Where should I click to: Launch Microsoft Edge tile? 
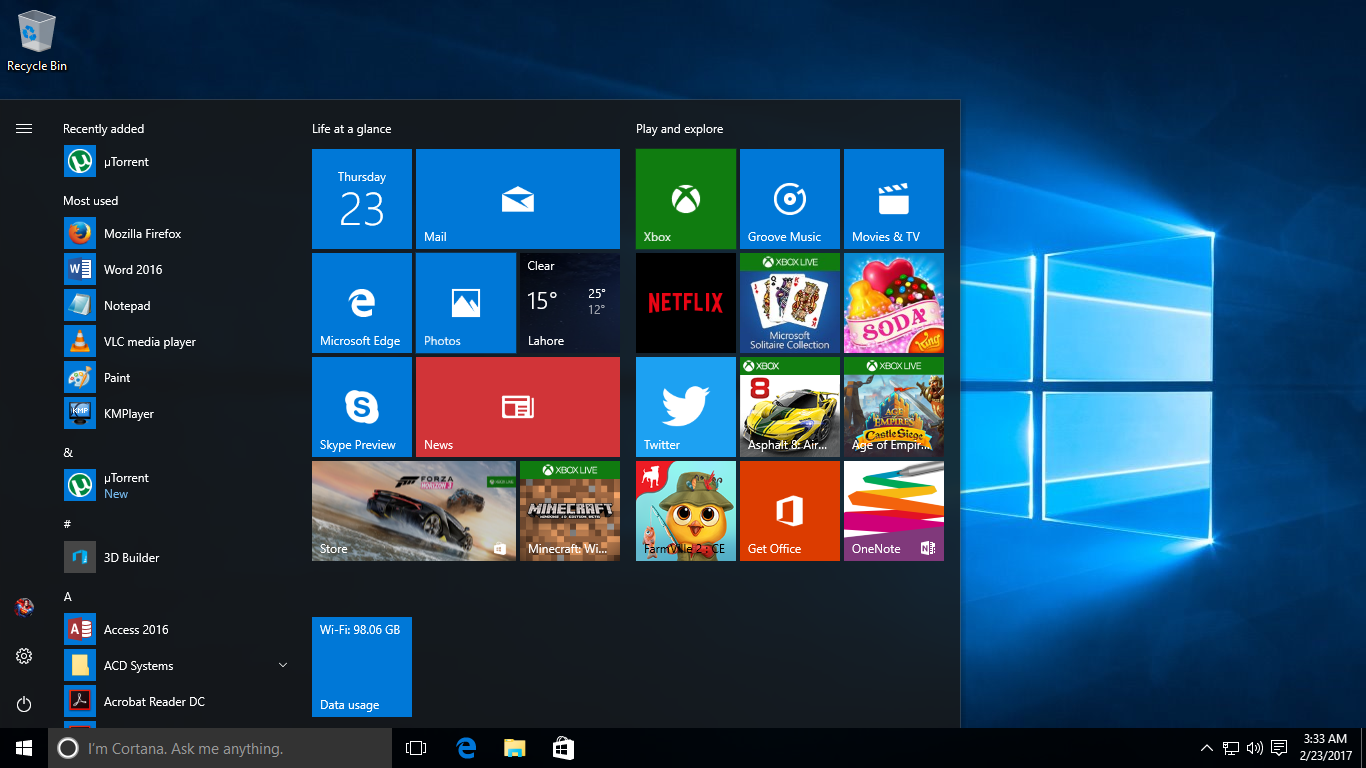(362, 303)
